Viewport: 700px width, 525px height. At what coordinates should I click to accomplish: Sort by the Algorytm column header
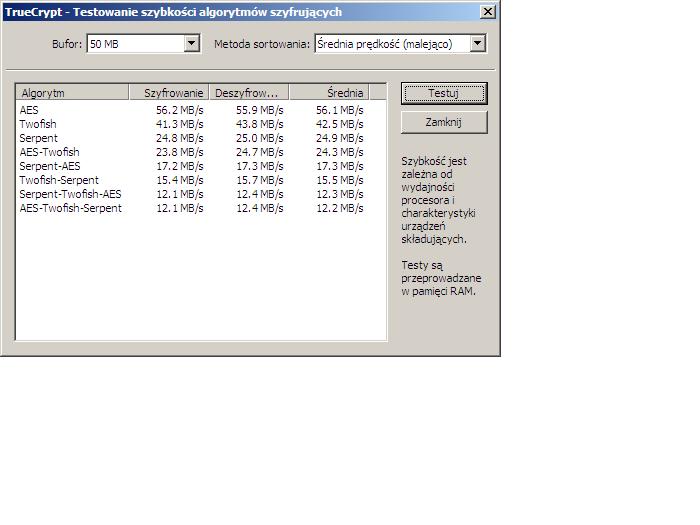pyautogui.click(x=72, y=92)
